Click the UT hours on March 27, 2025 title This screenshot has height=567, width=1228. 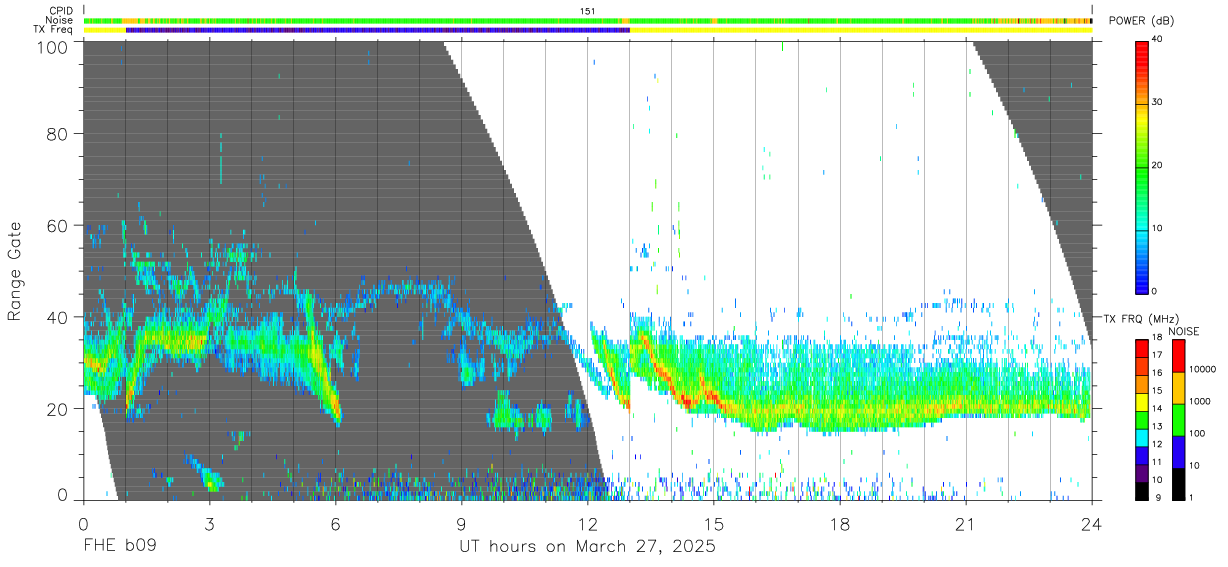[x=588, y=548]
